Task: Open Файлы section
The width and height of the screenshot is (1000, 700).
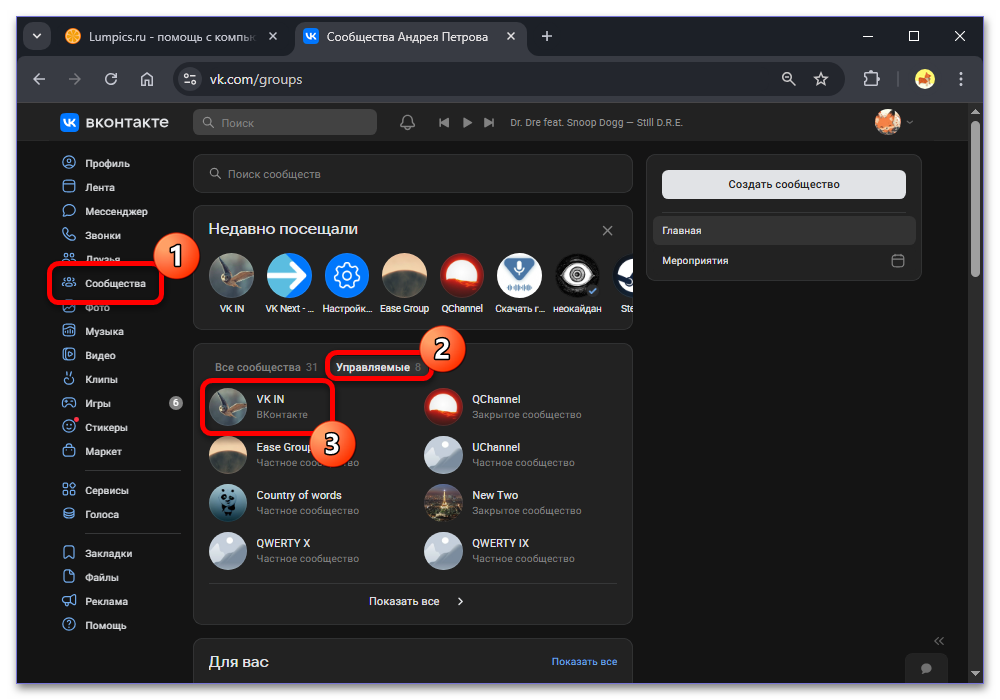Action: (x=90, y=577)
